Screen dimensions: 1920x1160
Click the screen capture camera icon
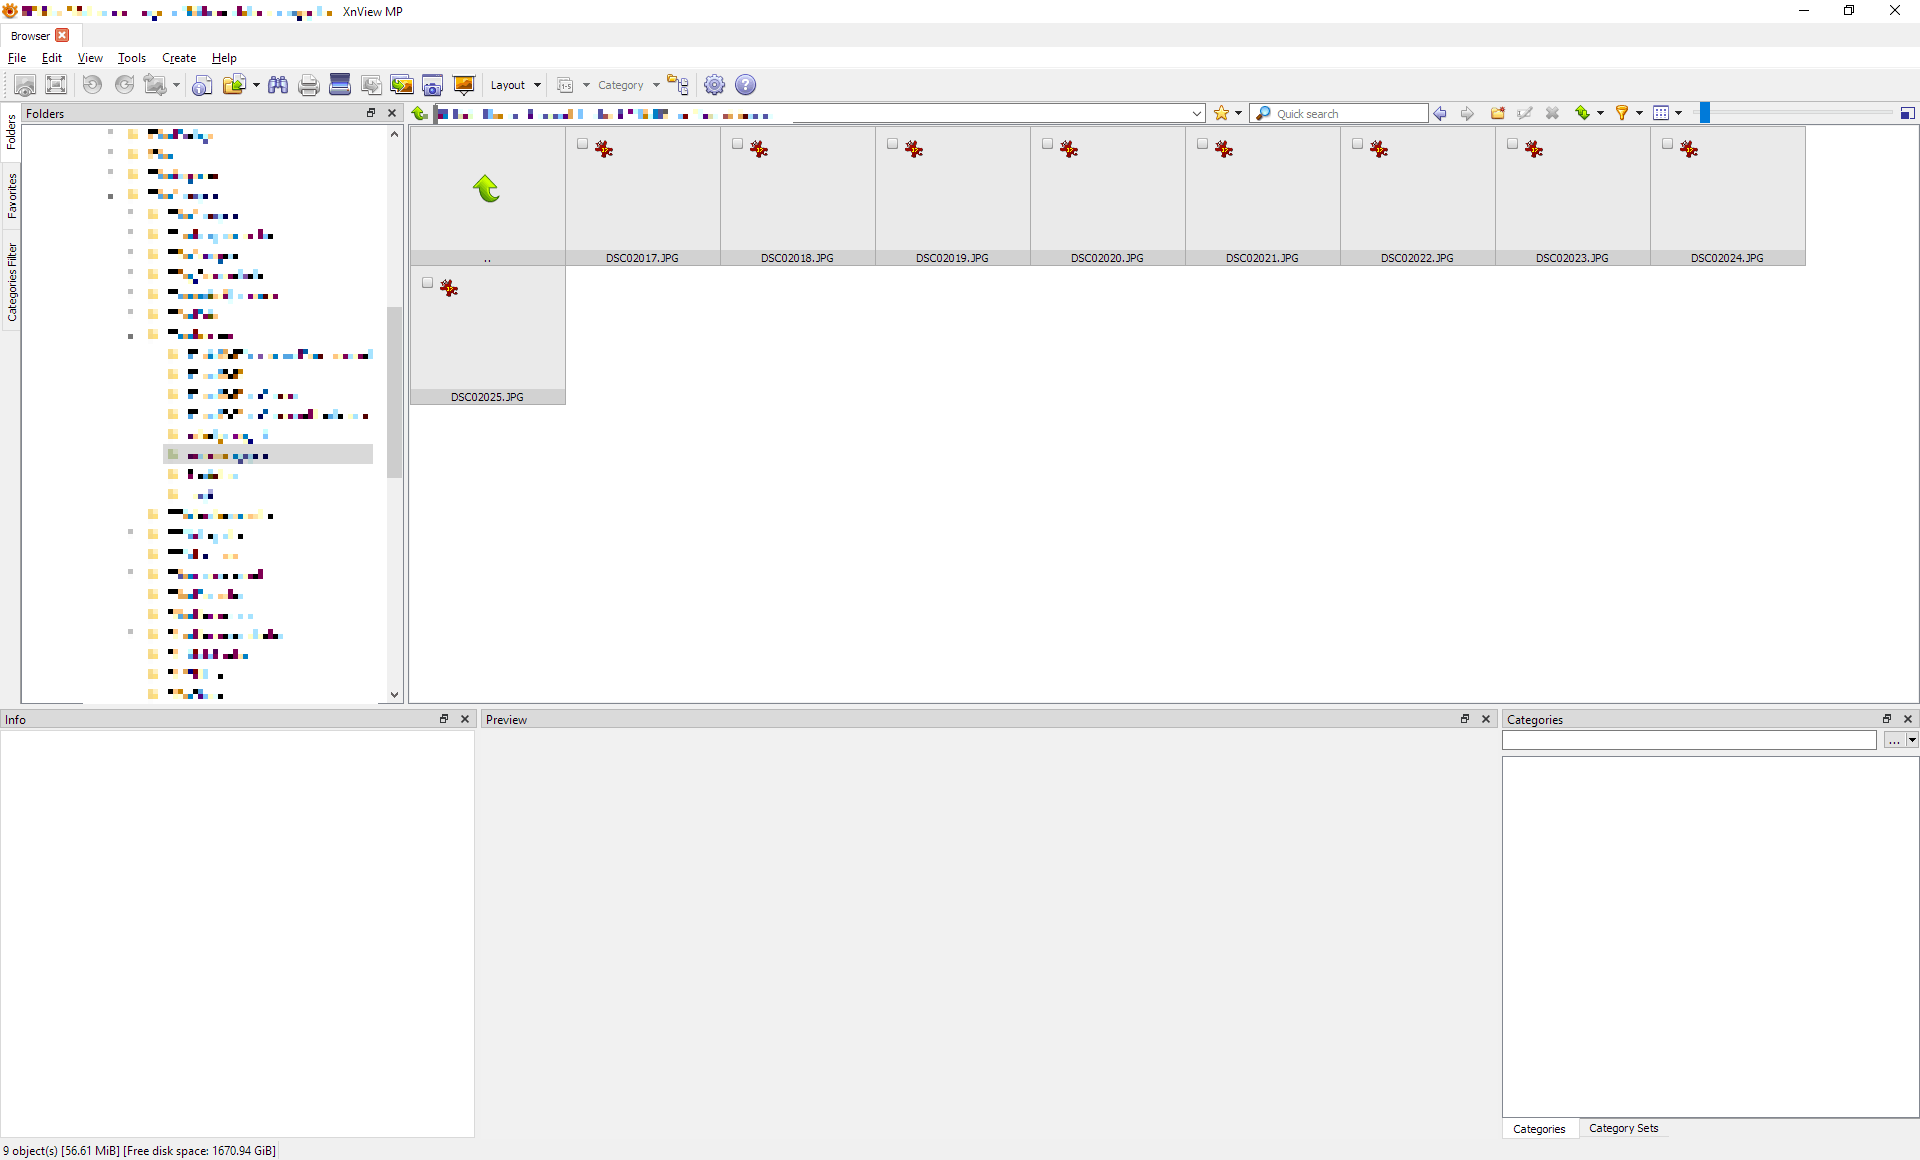point(432,85)
